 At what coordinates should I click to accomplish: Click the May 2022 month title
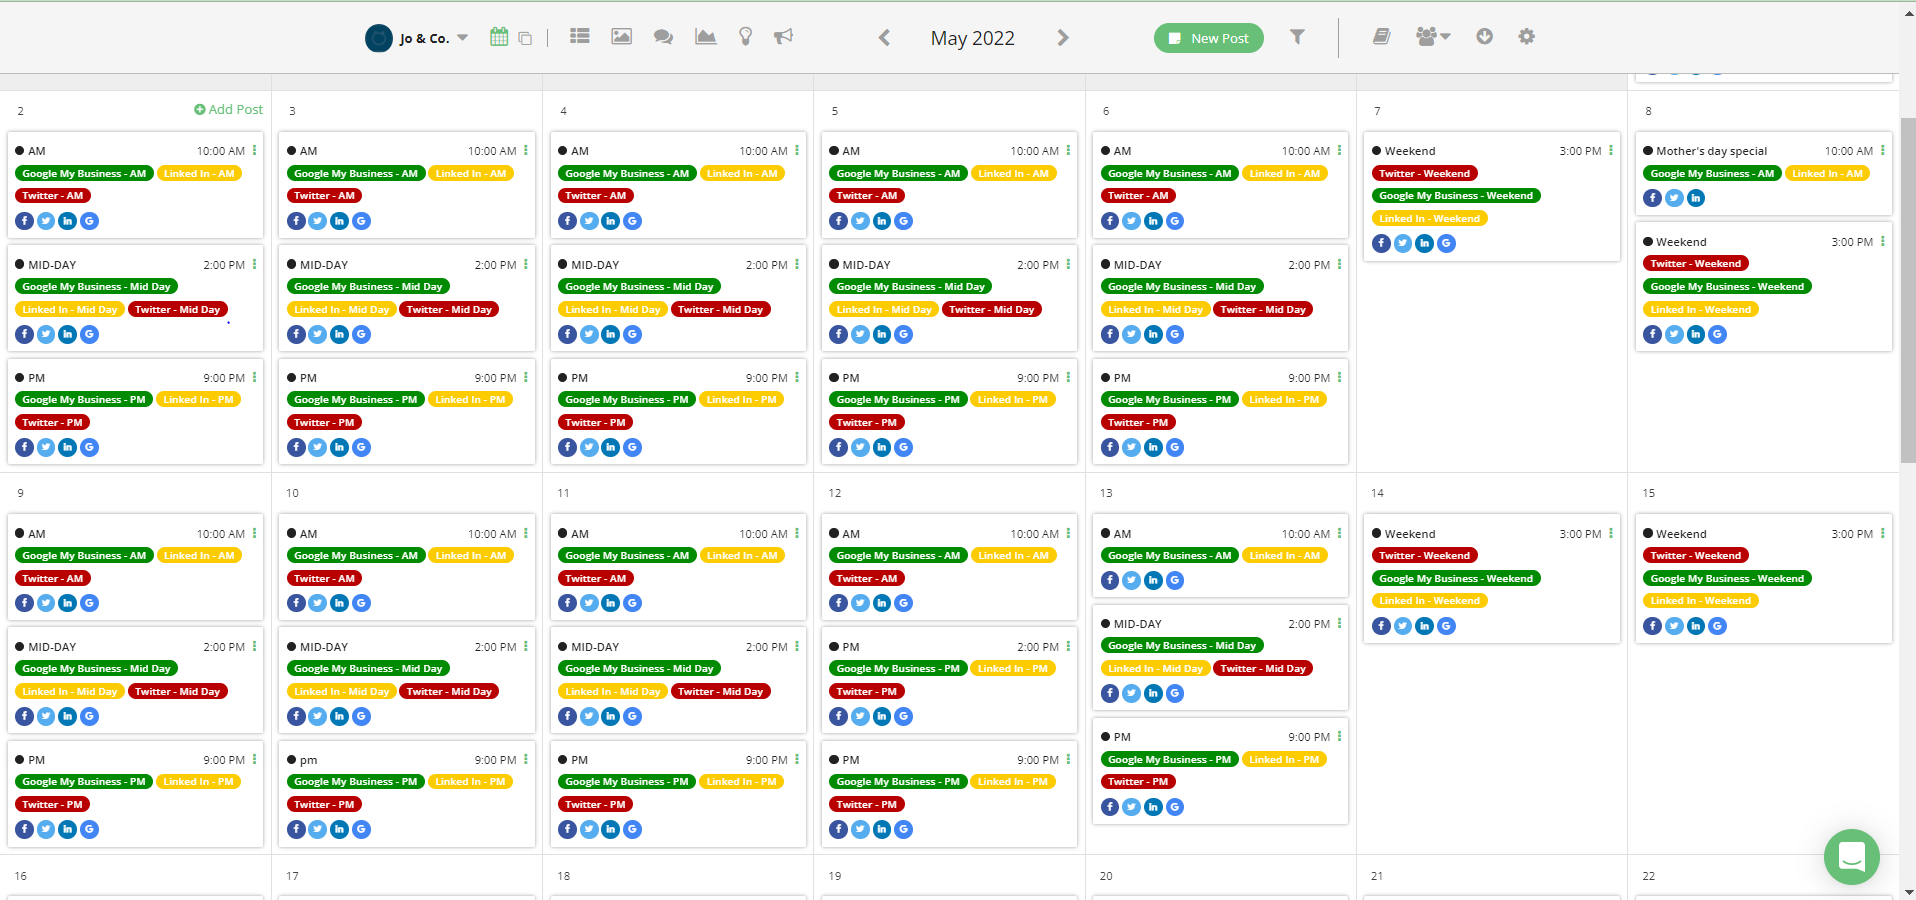tap(973, 38)
